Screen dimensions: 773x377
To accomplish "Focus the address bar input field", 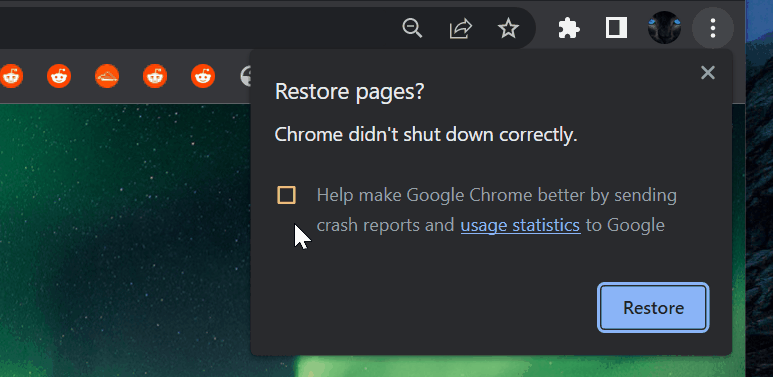I will [197, 28].
